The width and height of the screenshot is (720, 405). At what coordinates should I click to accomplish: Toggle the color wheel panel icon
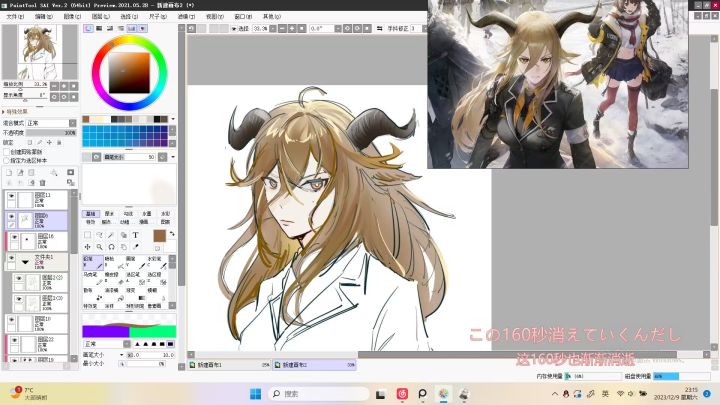pyautogui.click(x=88, y=28)
